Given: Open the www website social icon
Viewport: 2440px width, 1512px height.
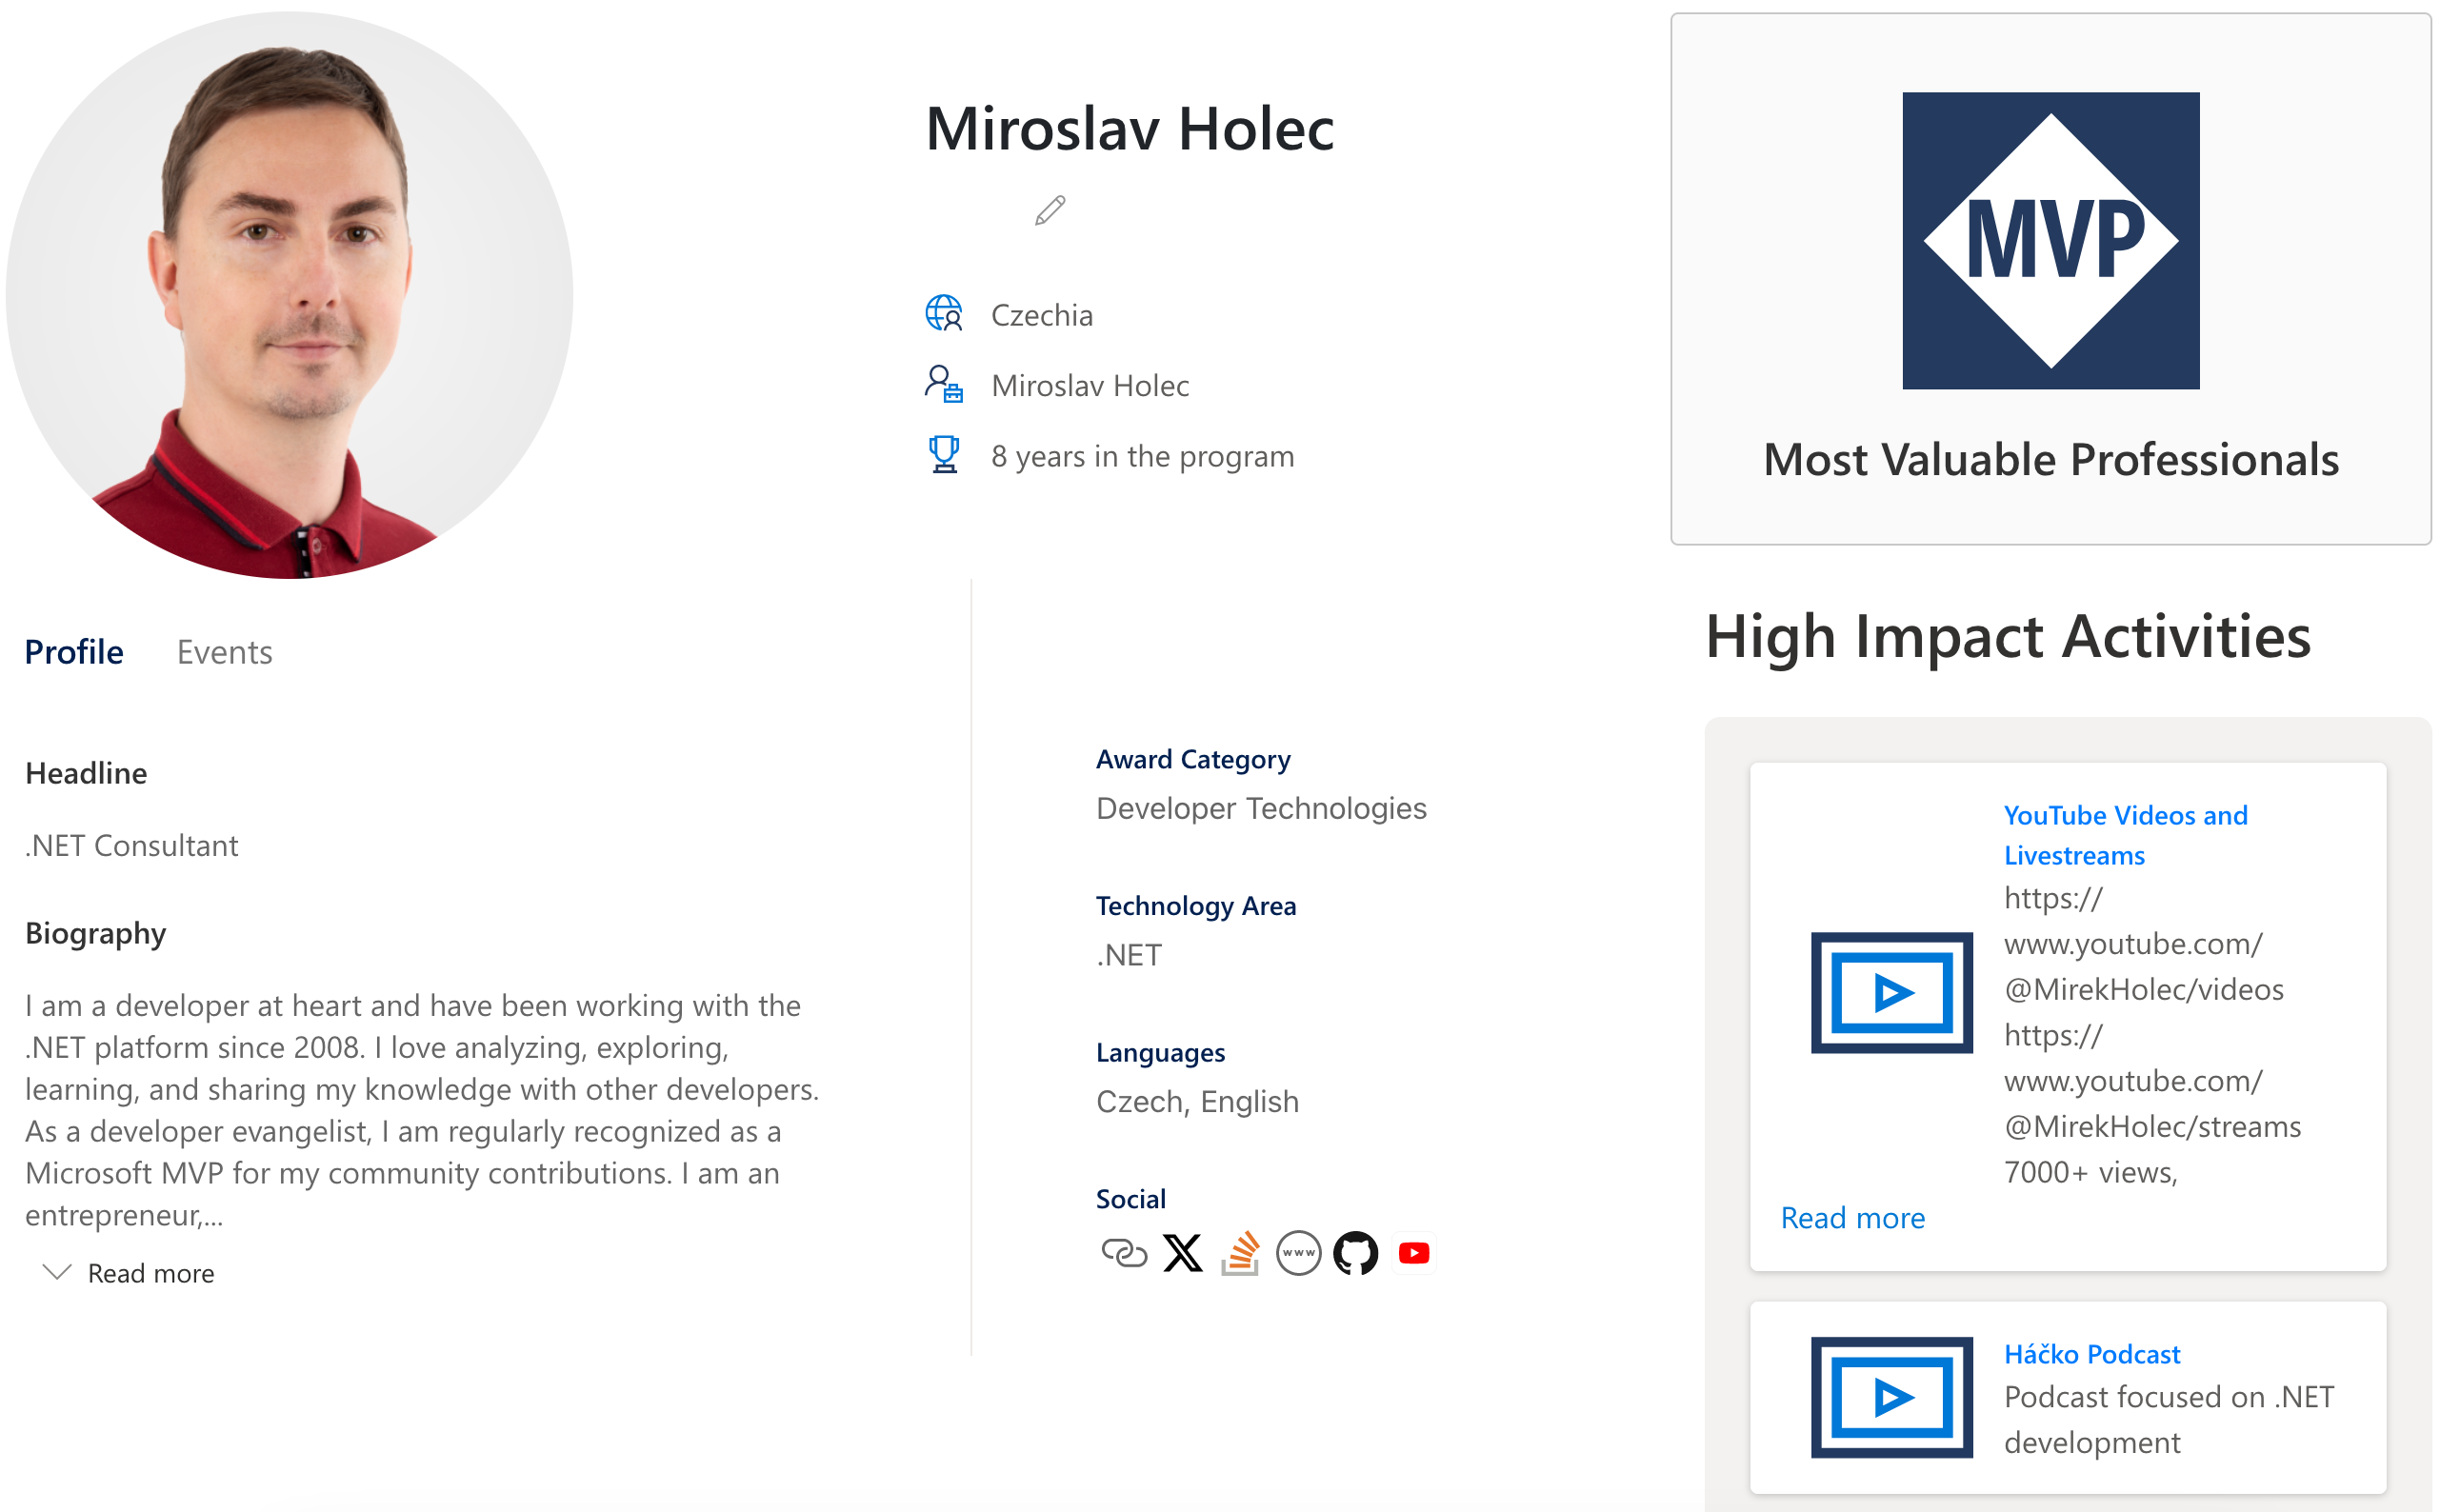Looking at the screenshot, I should 1298,1253.
